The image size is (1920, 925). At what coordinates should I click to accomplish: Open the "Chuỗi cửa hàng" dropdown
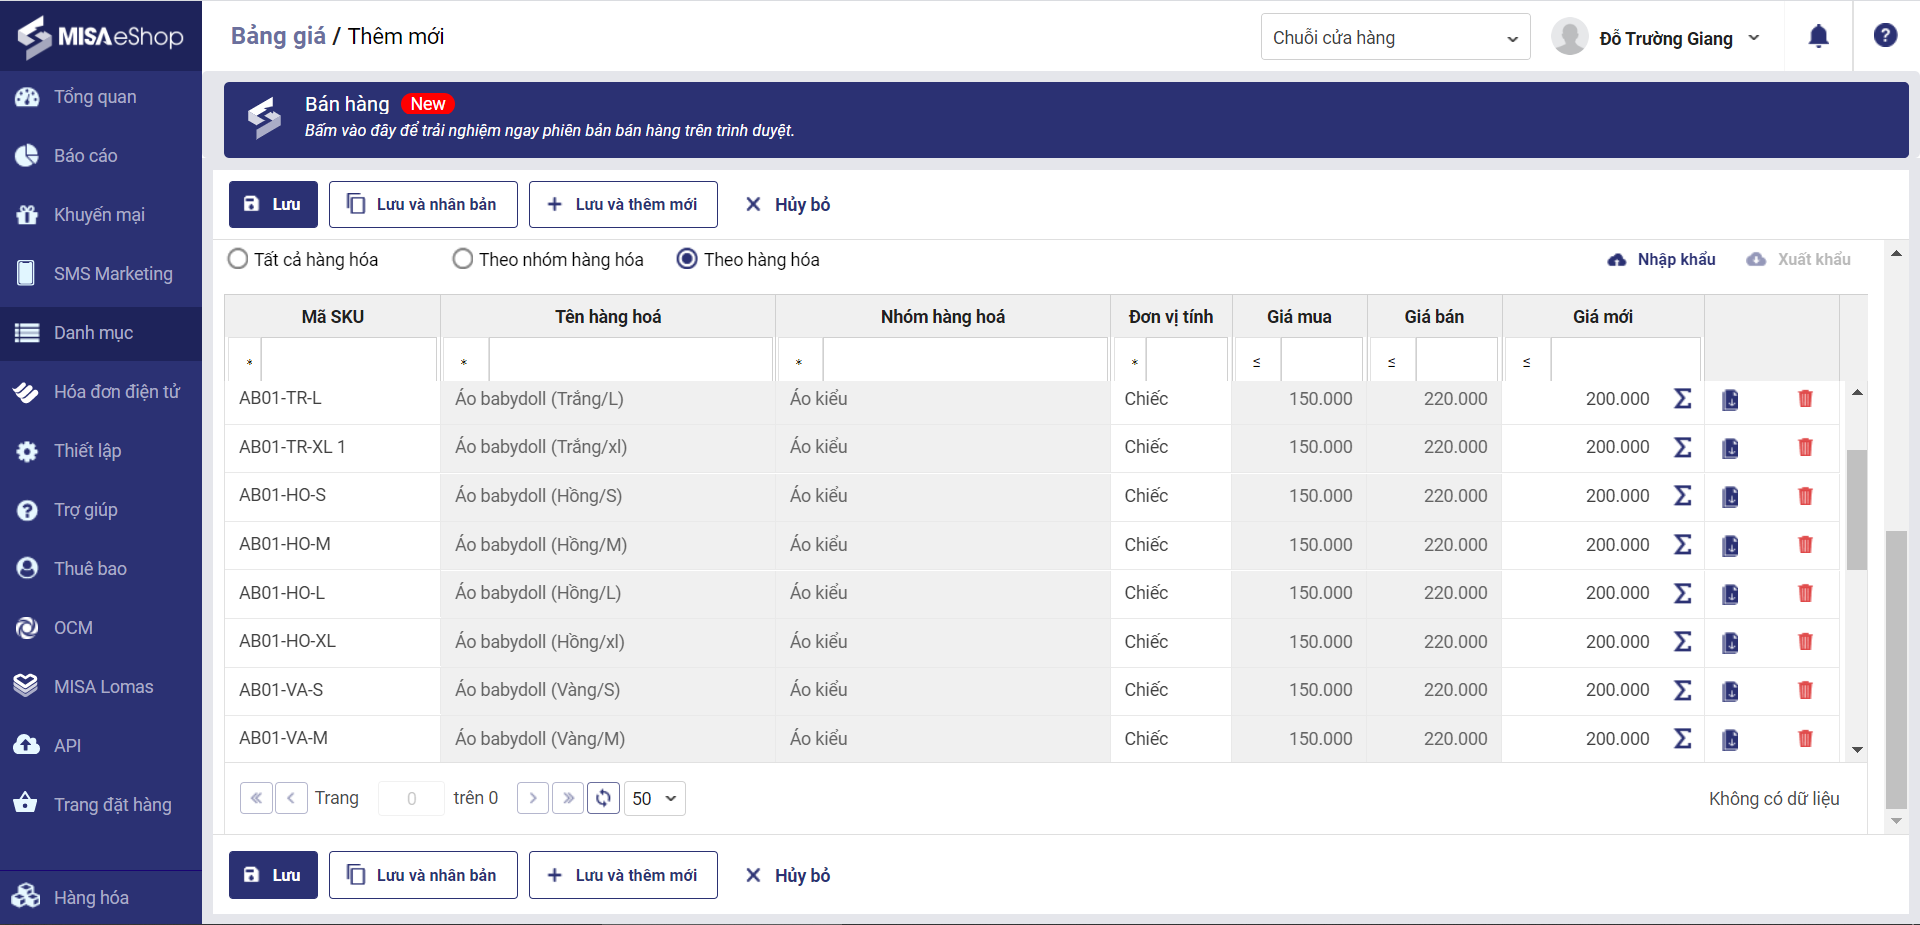[1394, 38]
